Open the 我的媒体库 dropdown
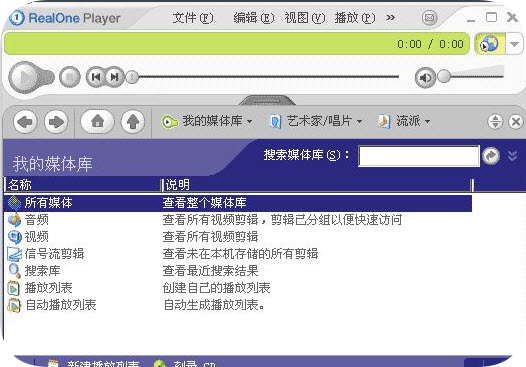This screenshot has width=526, height=367. pyautogui.click(x=207, y=121)
